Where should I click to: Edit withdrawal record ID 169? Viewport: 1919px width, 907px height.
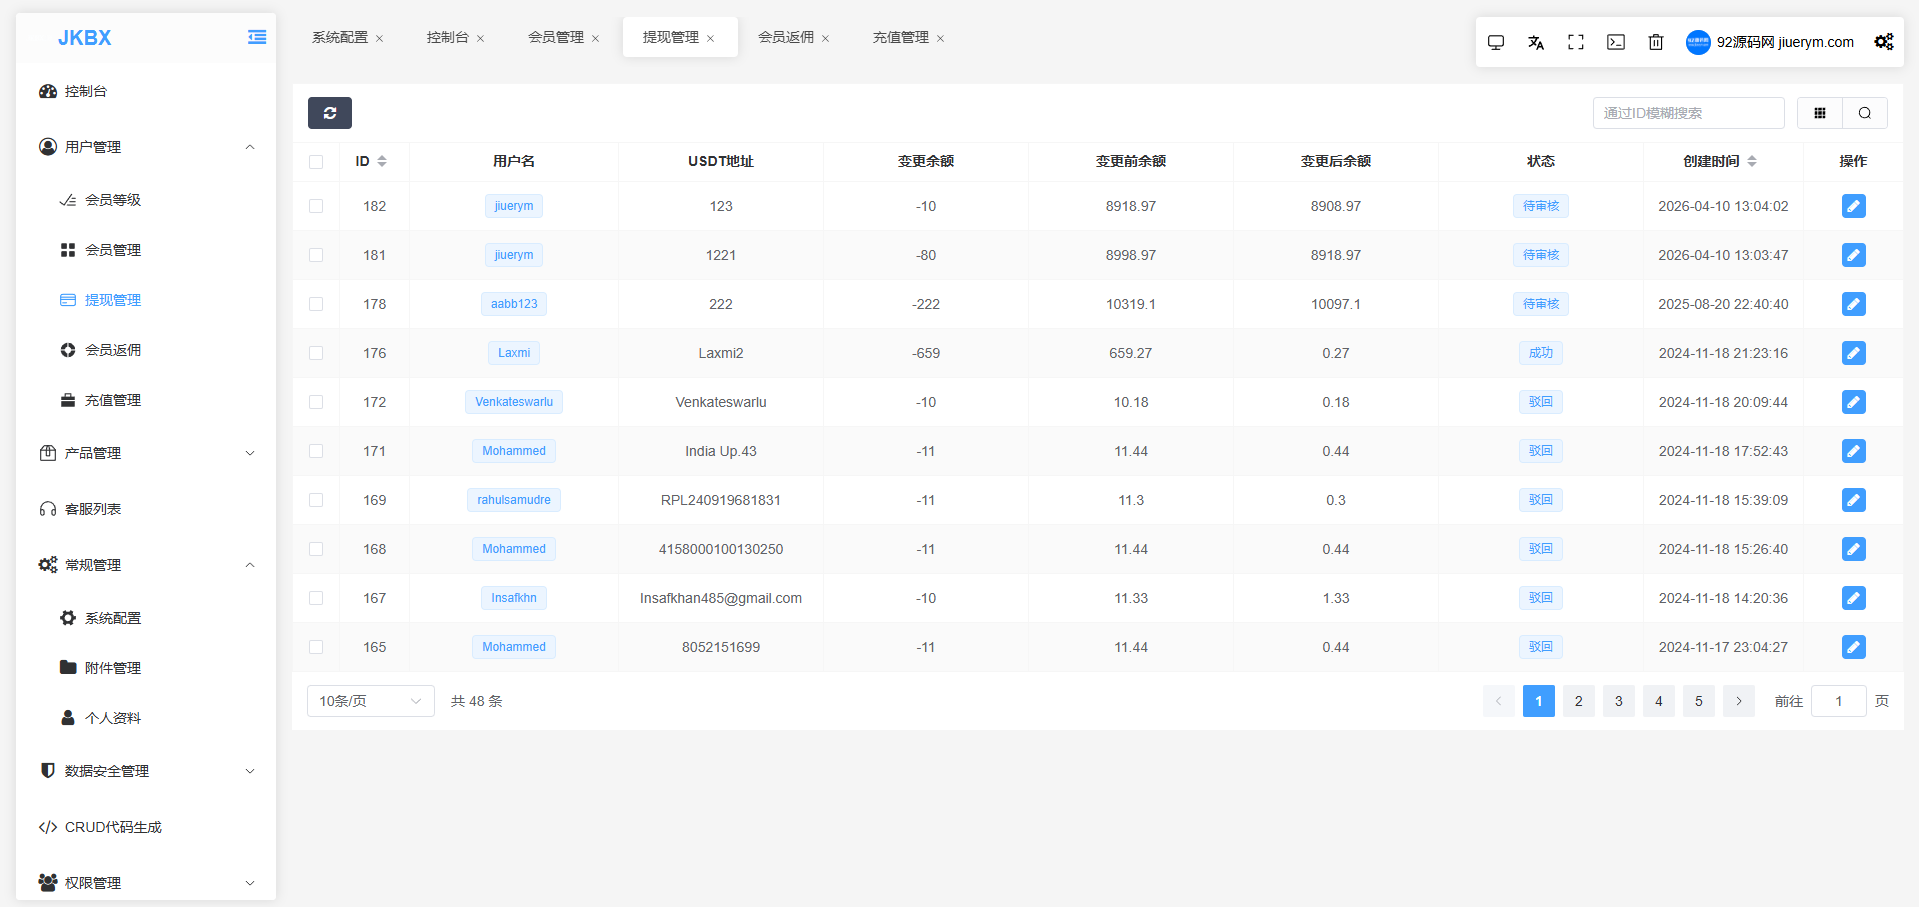tap(1853, 500)
